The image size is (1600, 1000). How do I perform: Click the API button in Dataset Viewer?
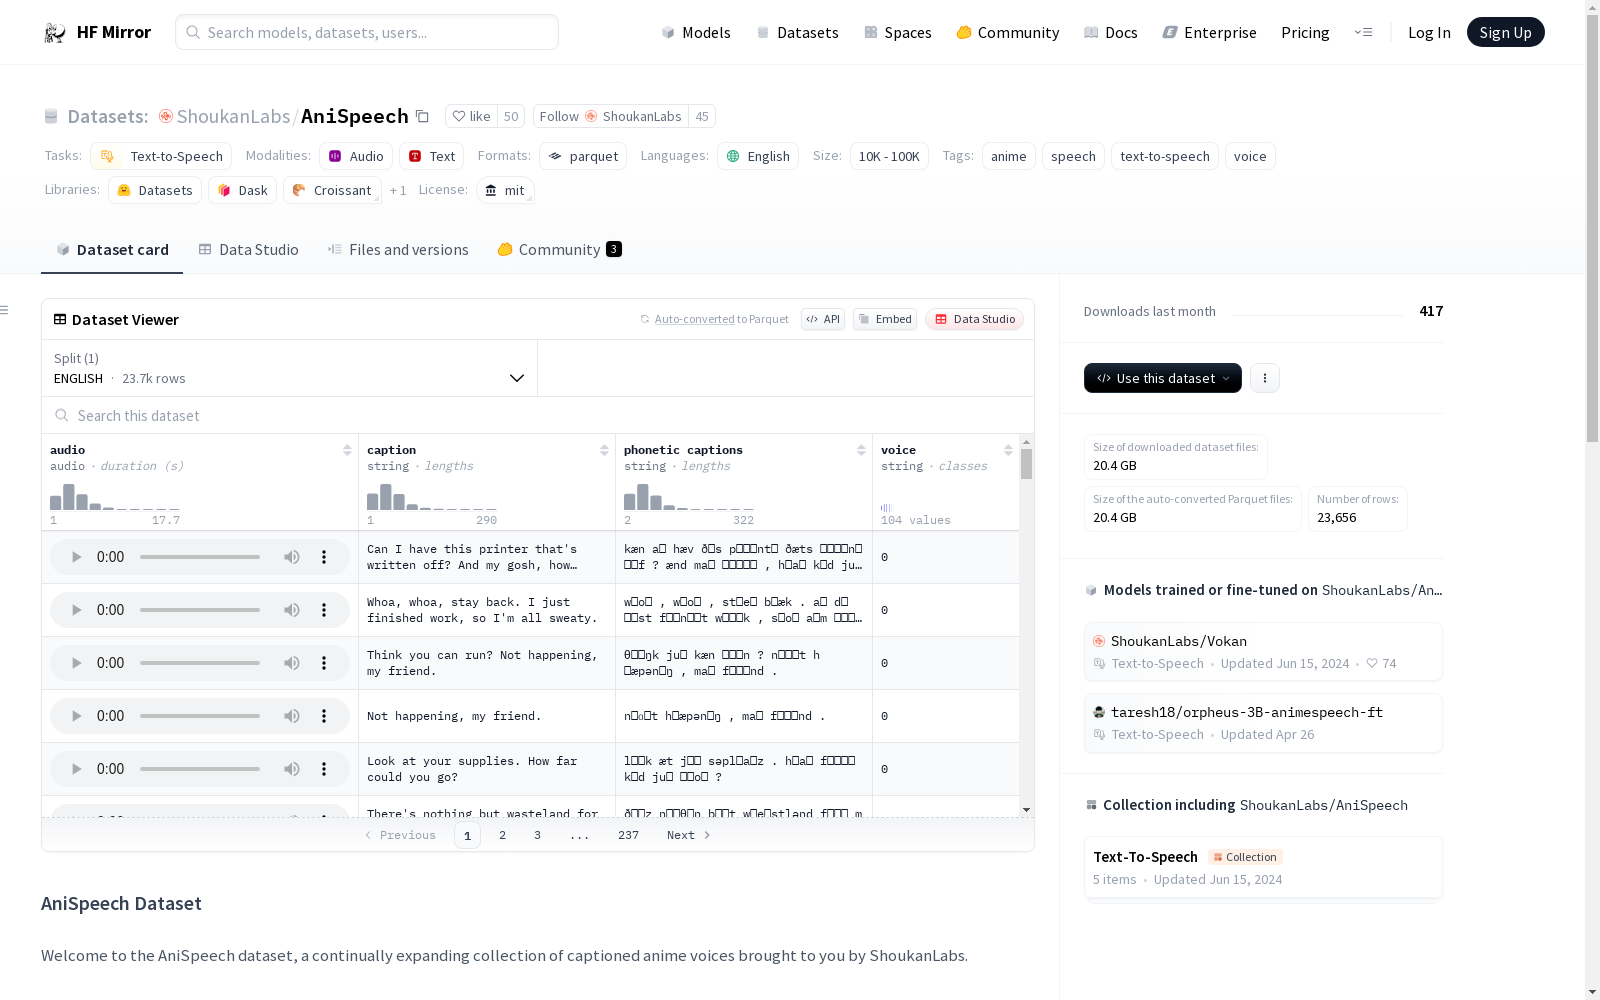click(x=823, y=319)
